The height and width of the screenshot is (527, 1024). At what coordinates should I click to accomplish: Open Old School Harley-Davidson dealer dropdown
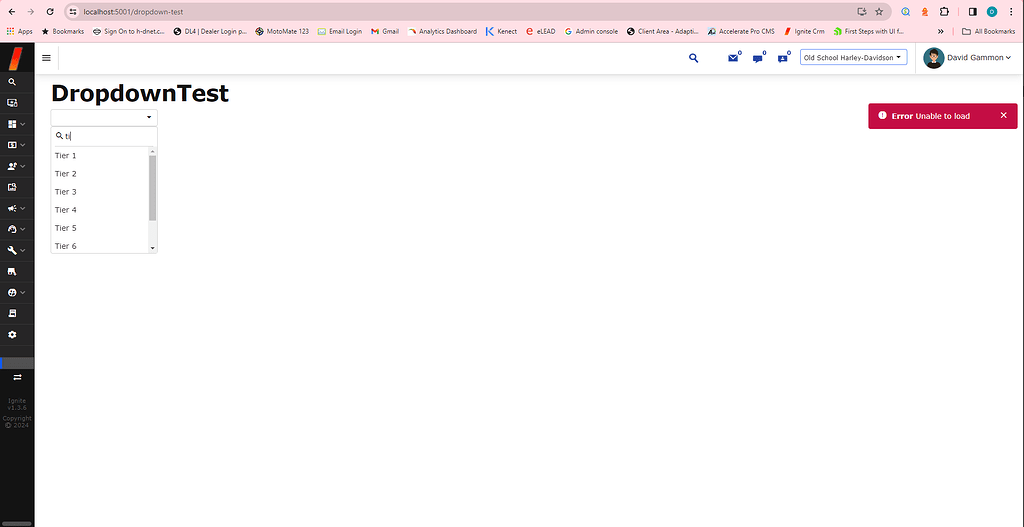point(853,58)
